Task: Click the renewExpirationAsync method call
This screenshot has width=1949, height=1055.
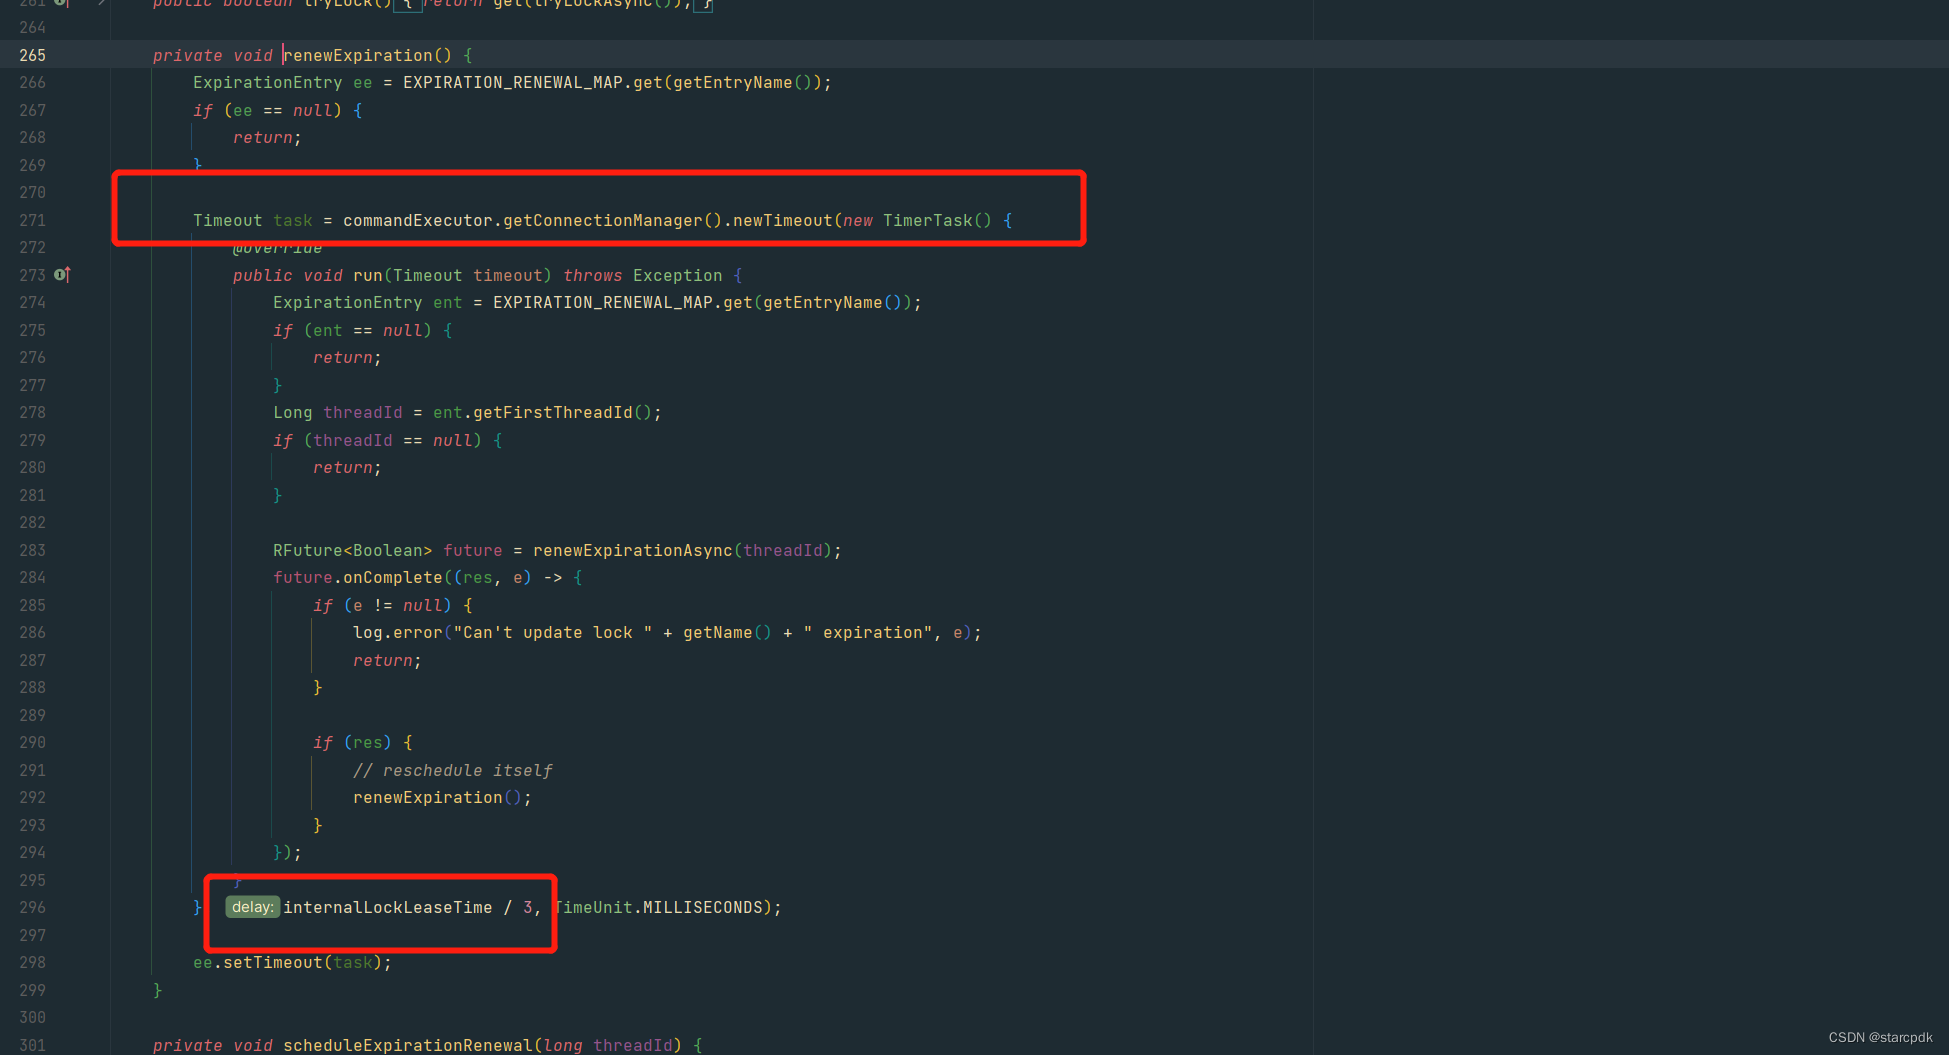Action: click(633, 550)
